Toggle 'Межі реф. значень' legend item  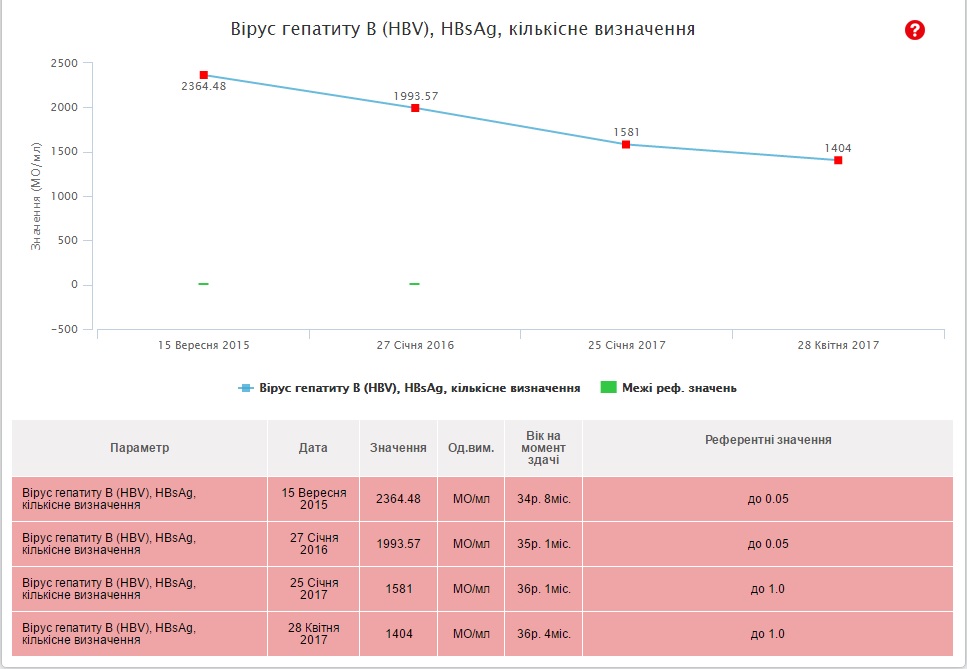pos(679,388)
